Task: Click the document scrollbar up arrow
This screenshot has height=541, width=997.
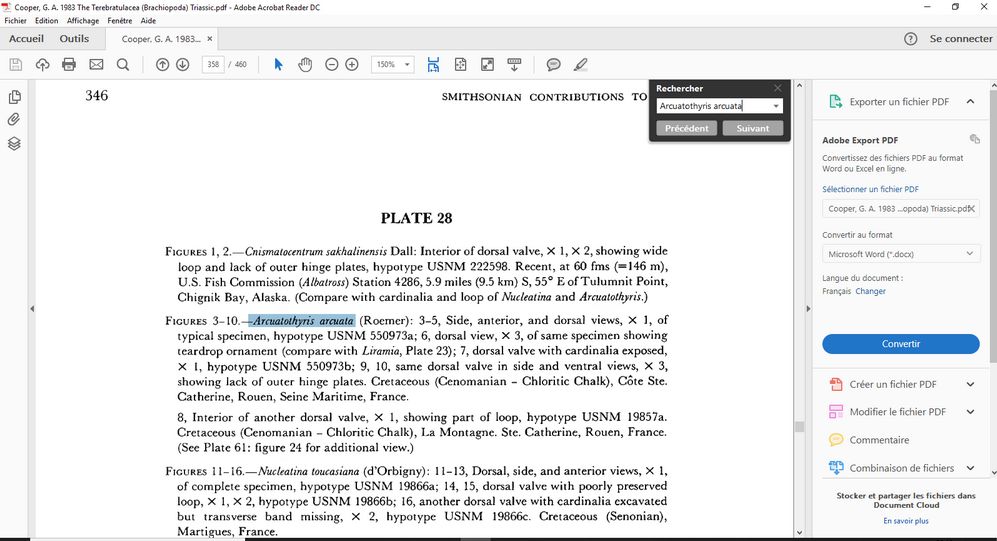Action: pyautogui.click(x=799, y=85)
